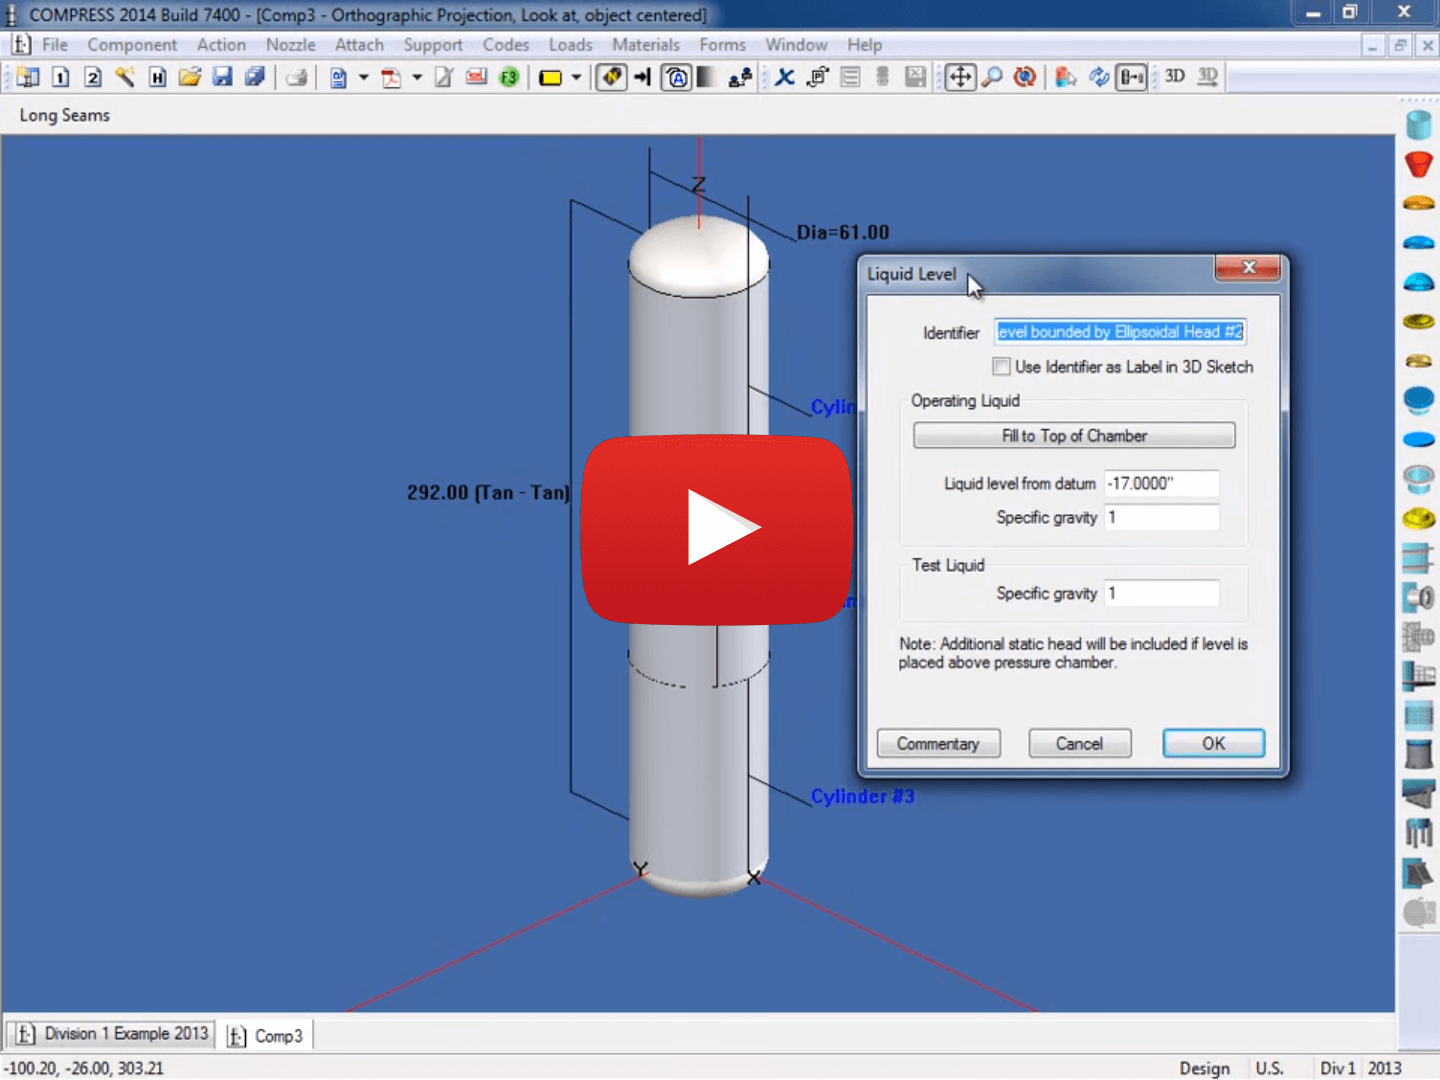Click the open folder icon in toolbar
The image size is (1440, 1080).
click(x=190, y=77)
